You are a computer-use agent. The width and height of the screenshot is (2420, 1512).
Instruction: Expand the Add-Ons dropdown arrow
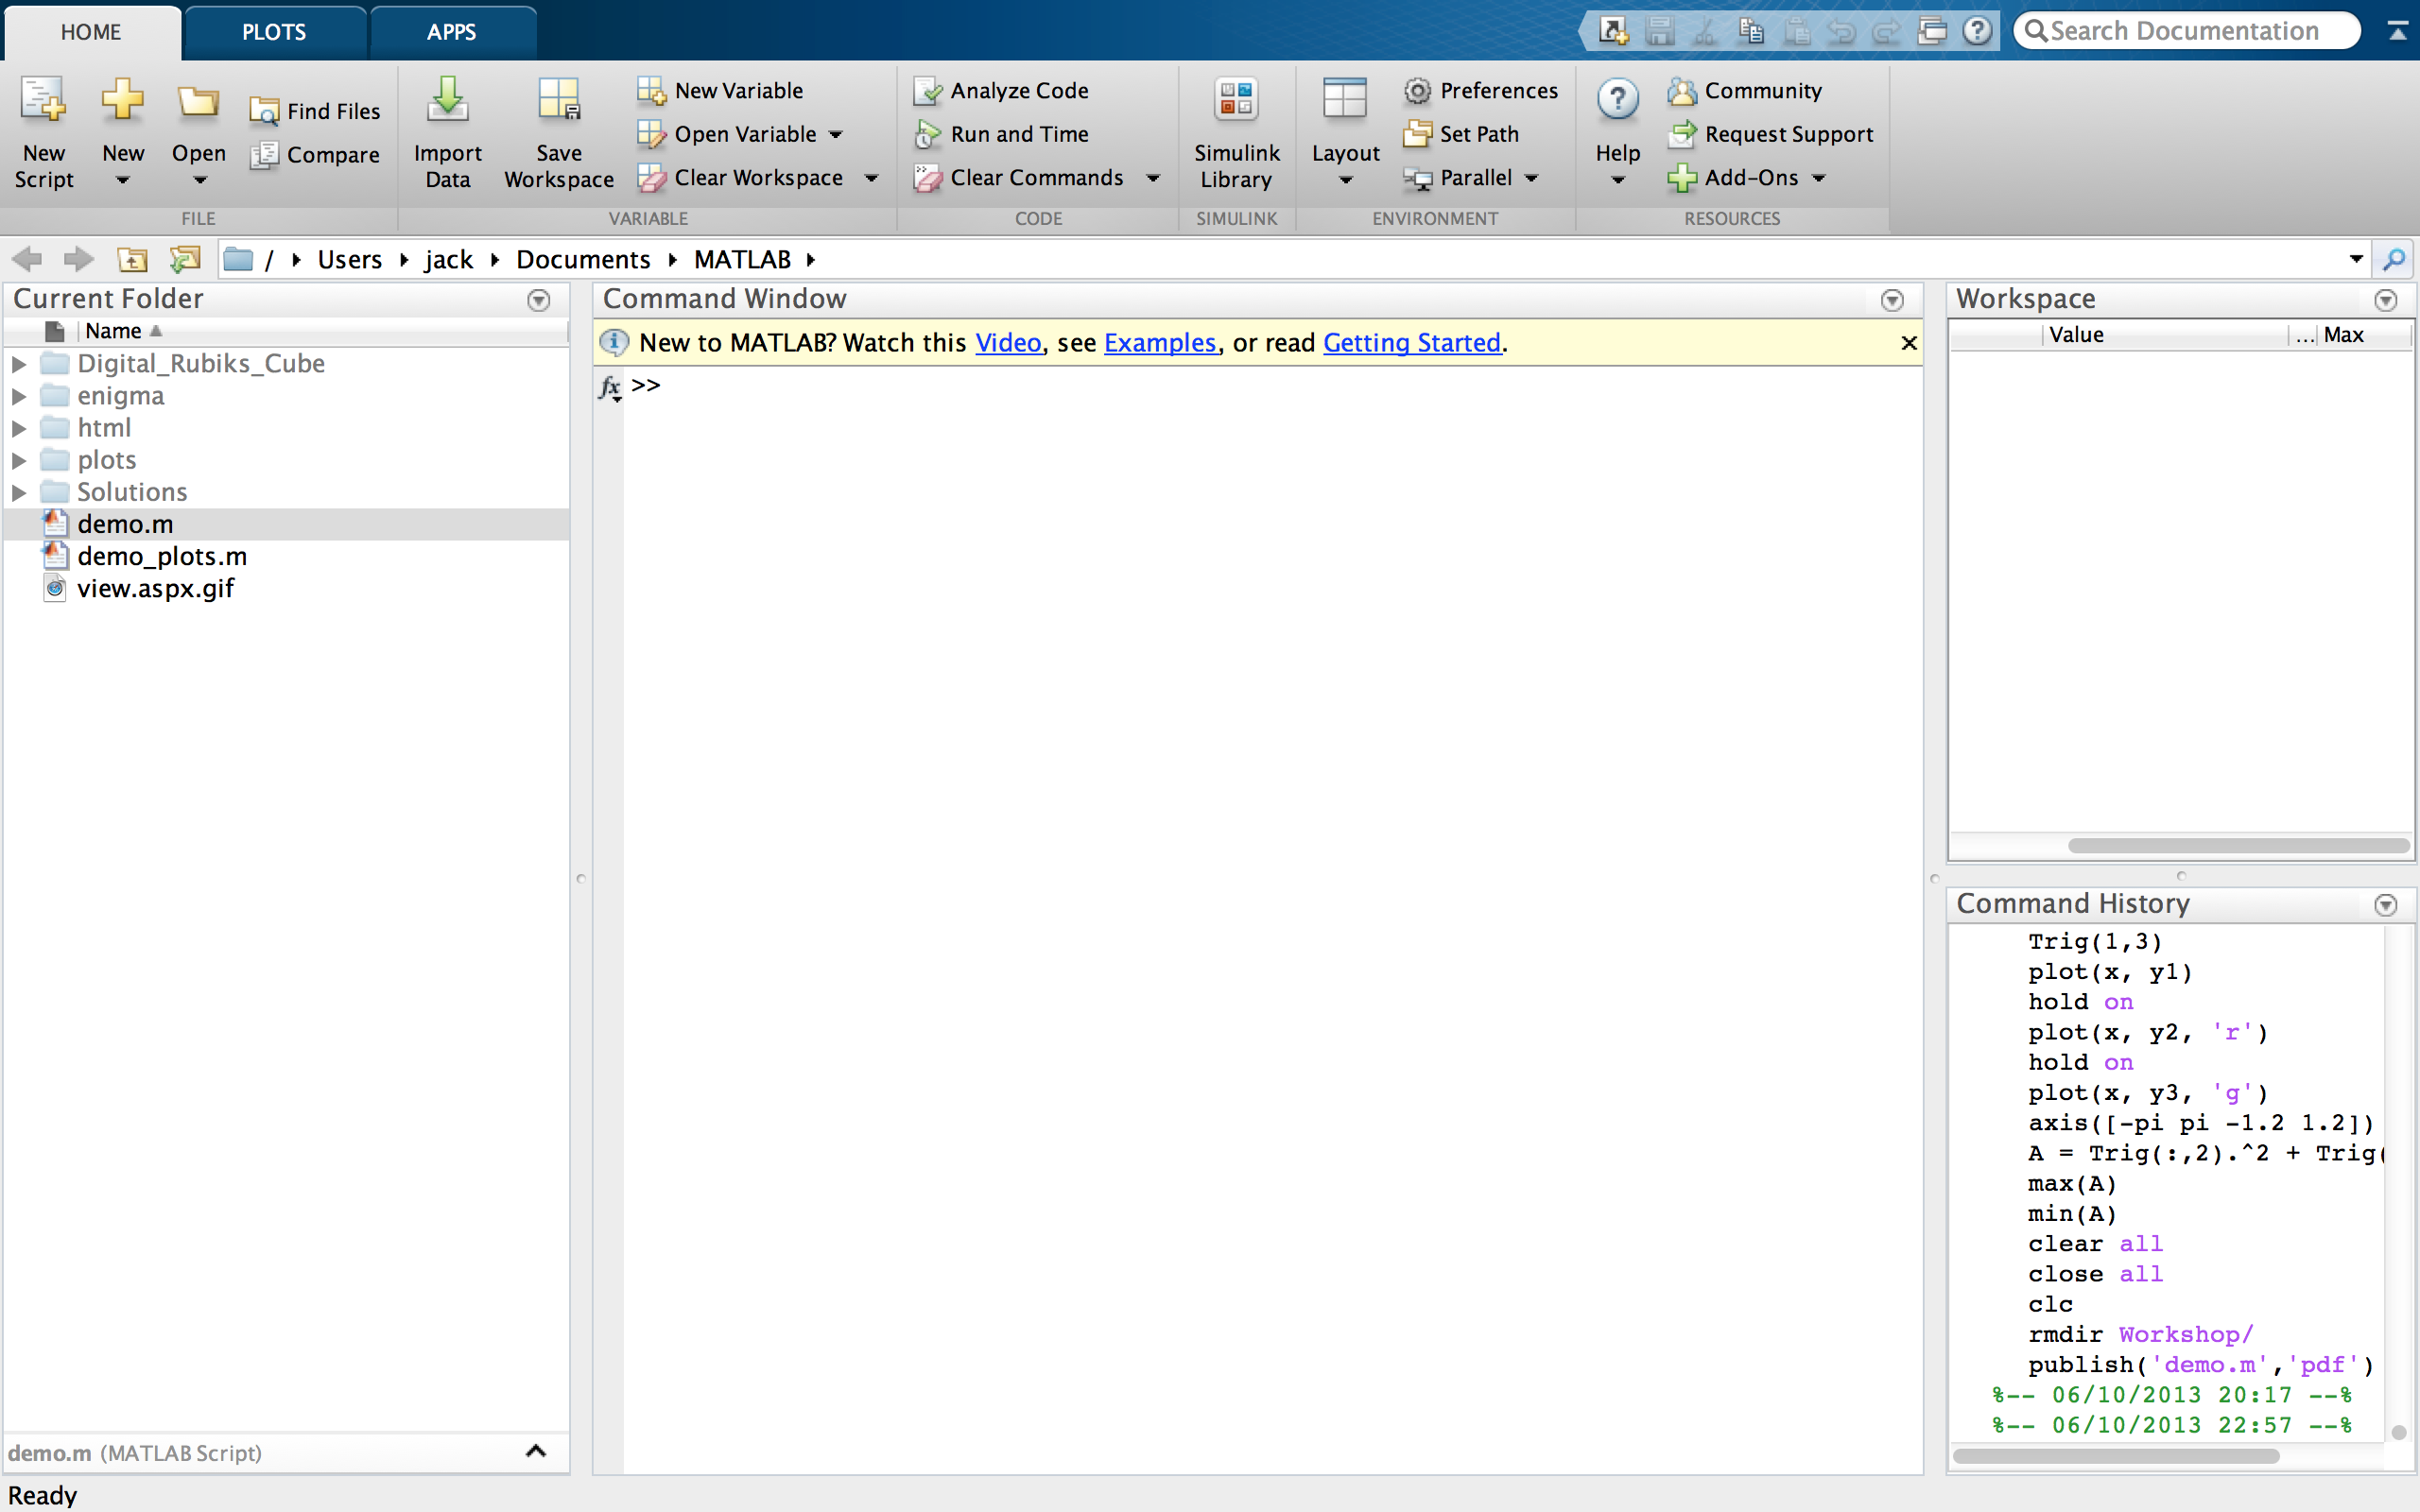[x=1819, y=178]
